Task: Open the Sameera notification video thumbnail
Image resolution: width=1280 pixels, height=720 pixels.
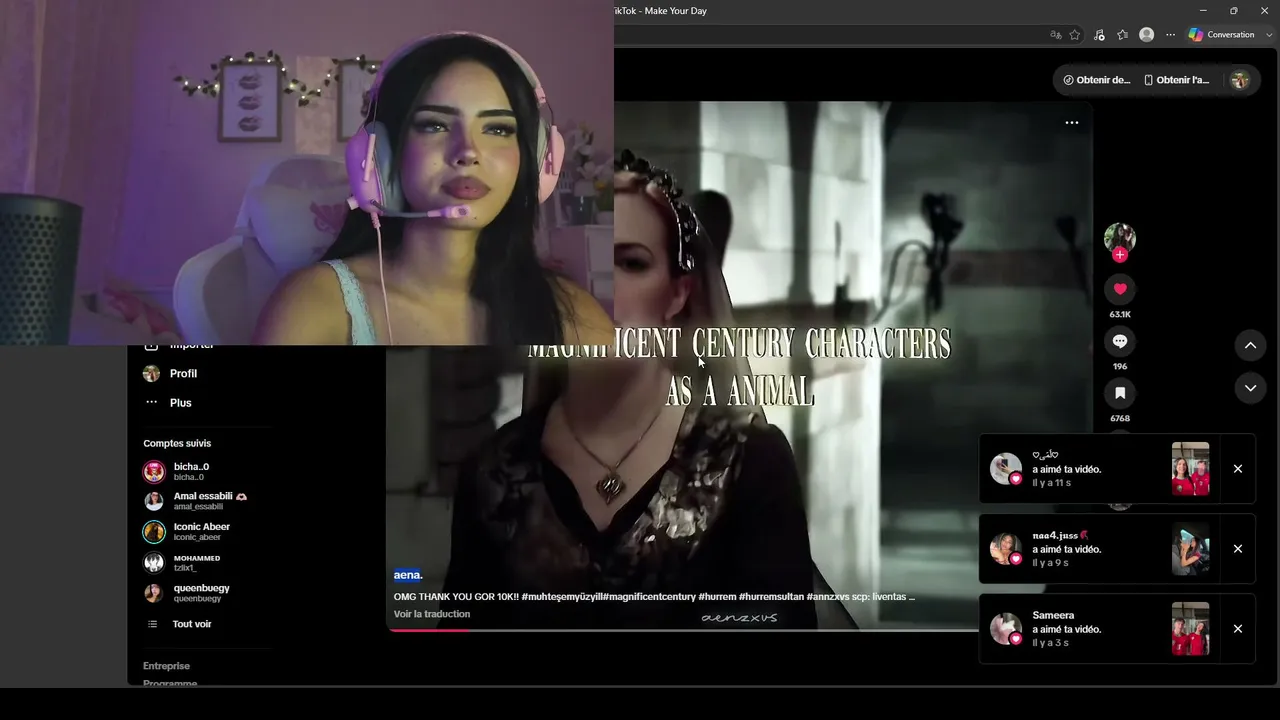Action: tap(1190, 629)
